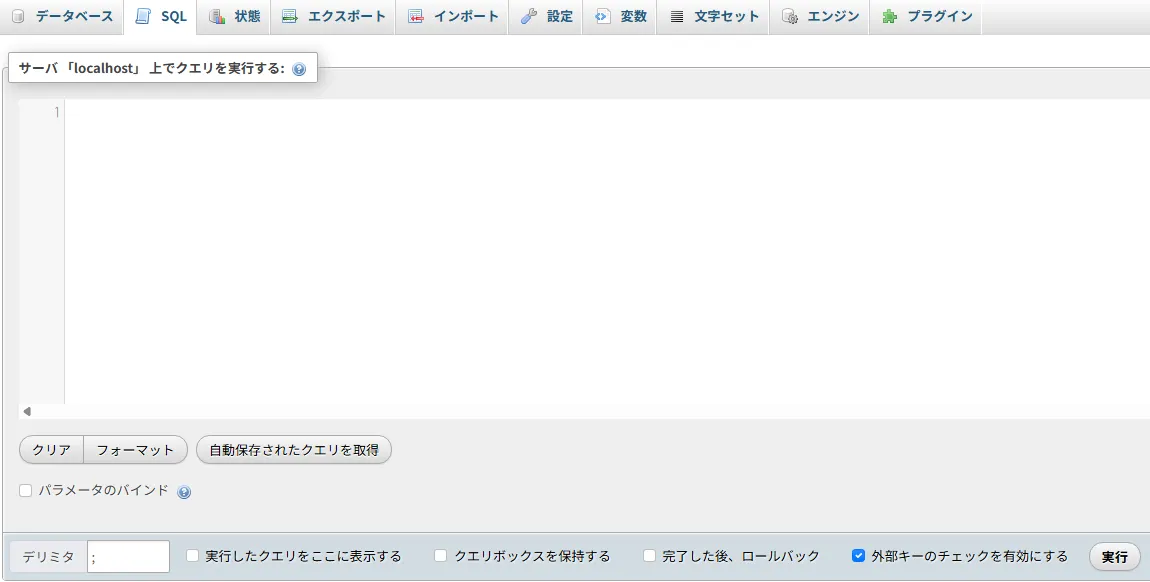Open the エンジン tab
1150x582 pixels.
point(821,17)
